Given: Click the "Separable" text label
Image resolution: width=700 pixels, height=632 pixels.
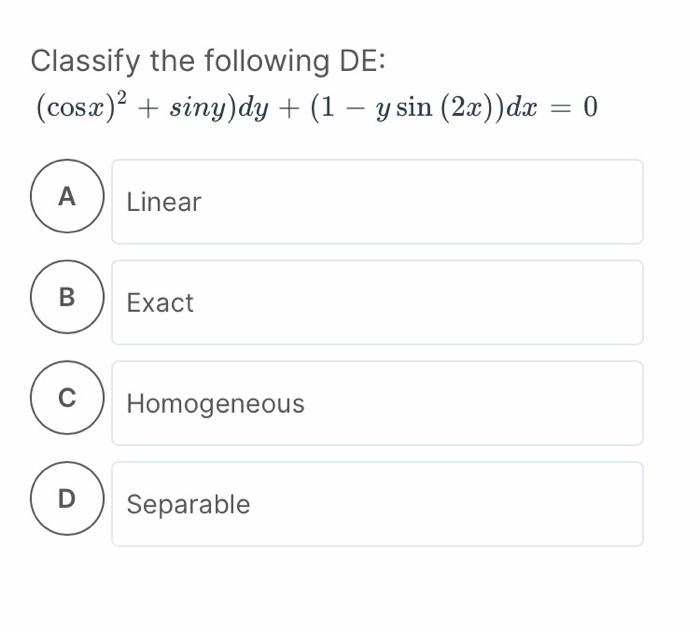Looking at the screenshot, I should [188, 504].
